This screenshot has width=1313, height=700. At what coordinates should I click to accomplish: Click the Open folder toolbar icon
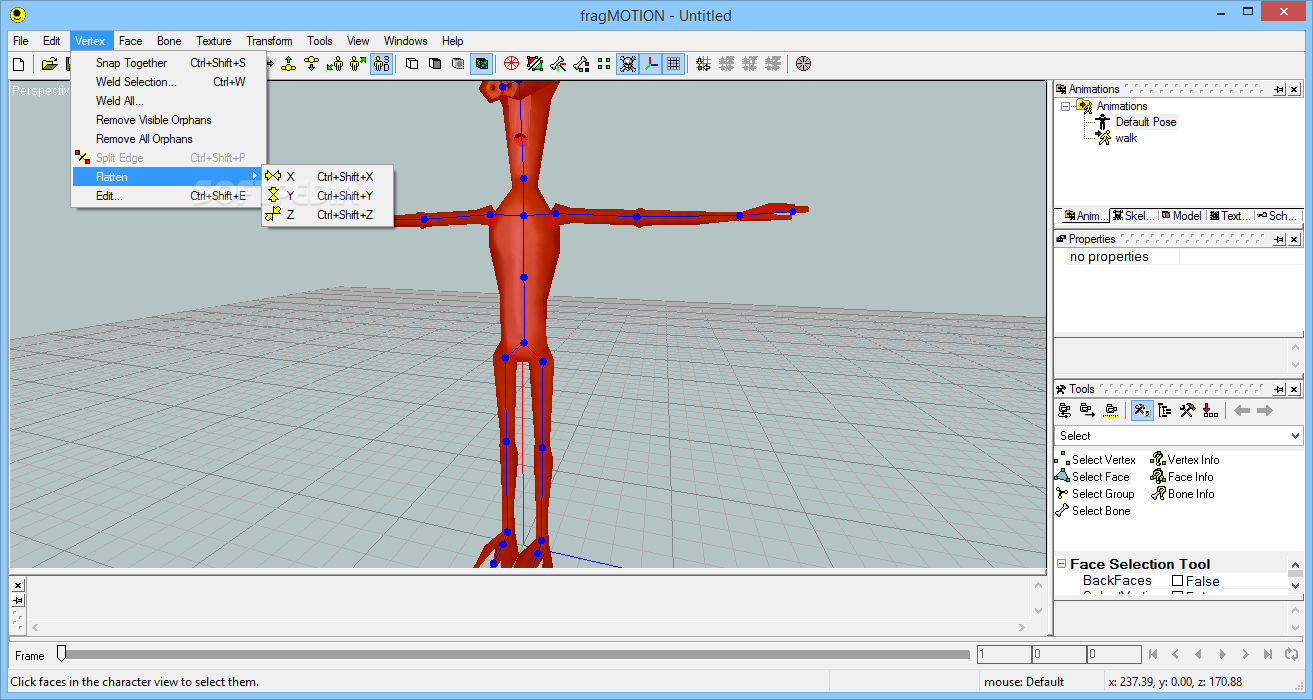pos(49,64)
